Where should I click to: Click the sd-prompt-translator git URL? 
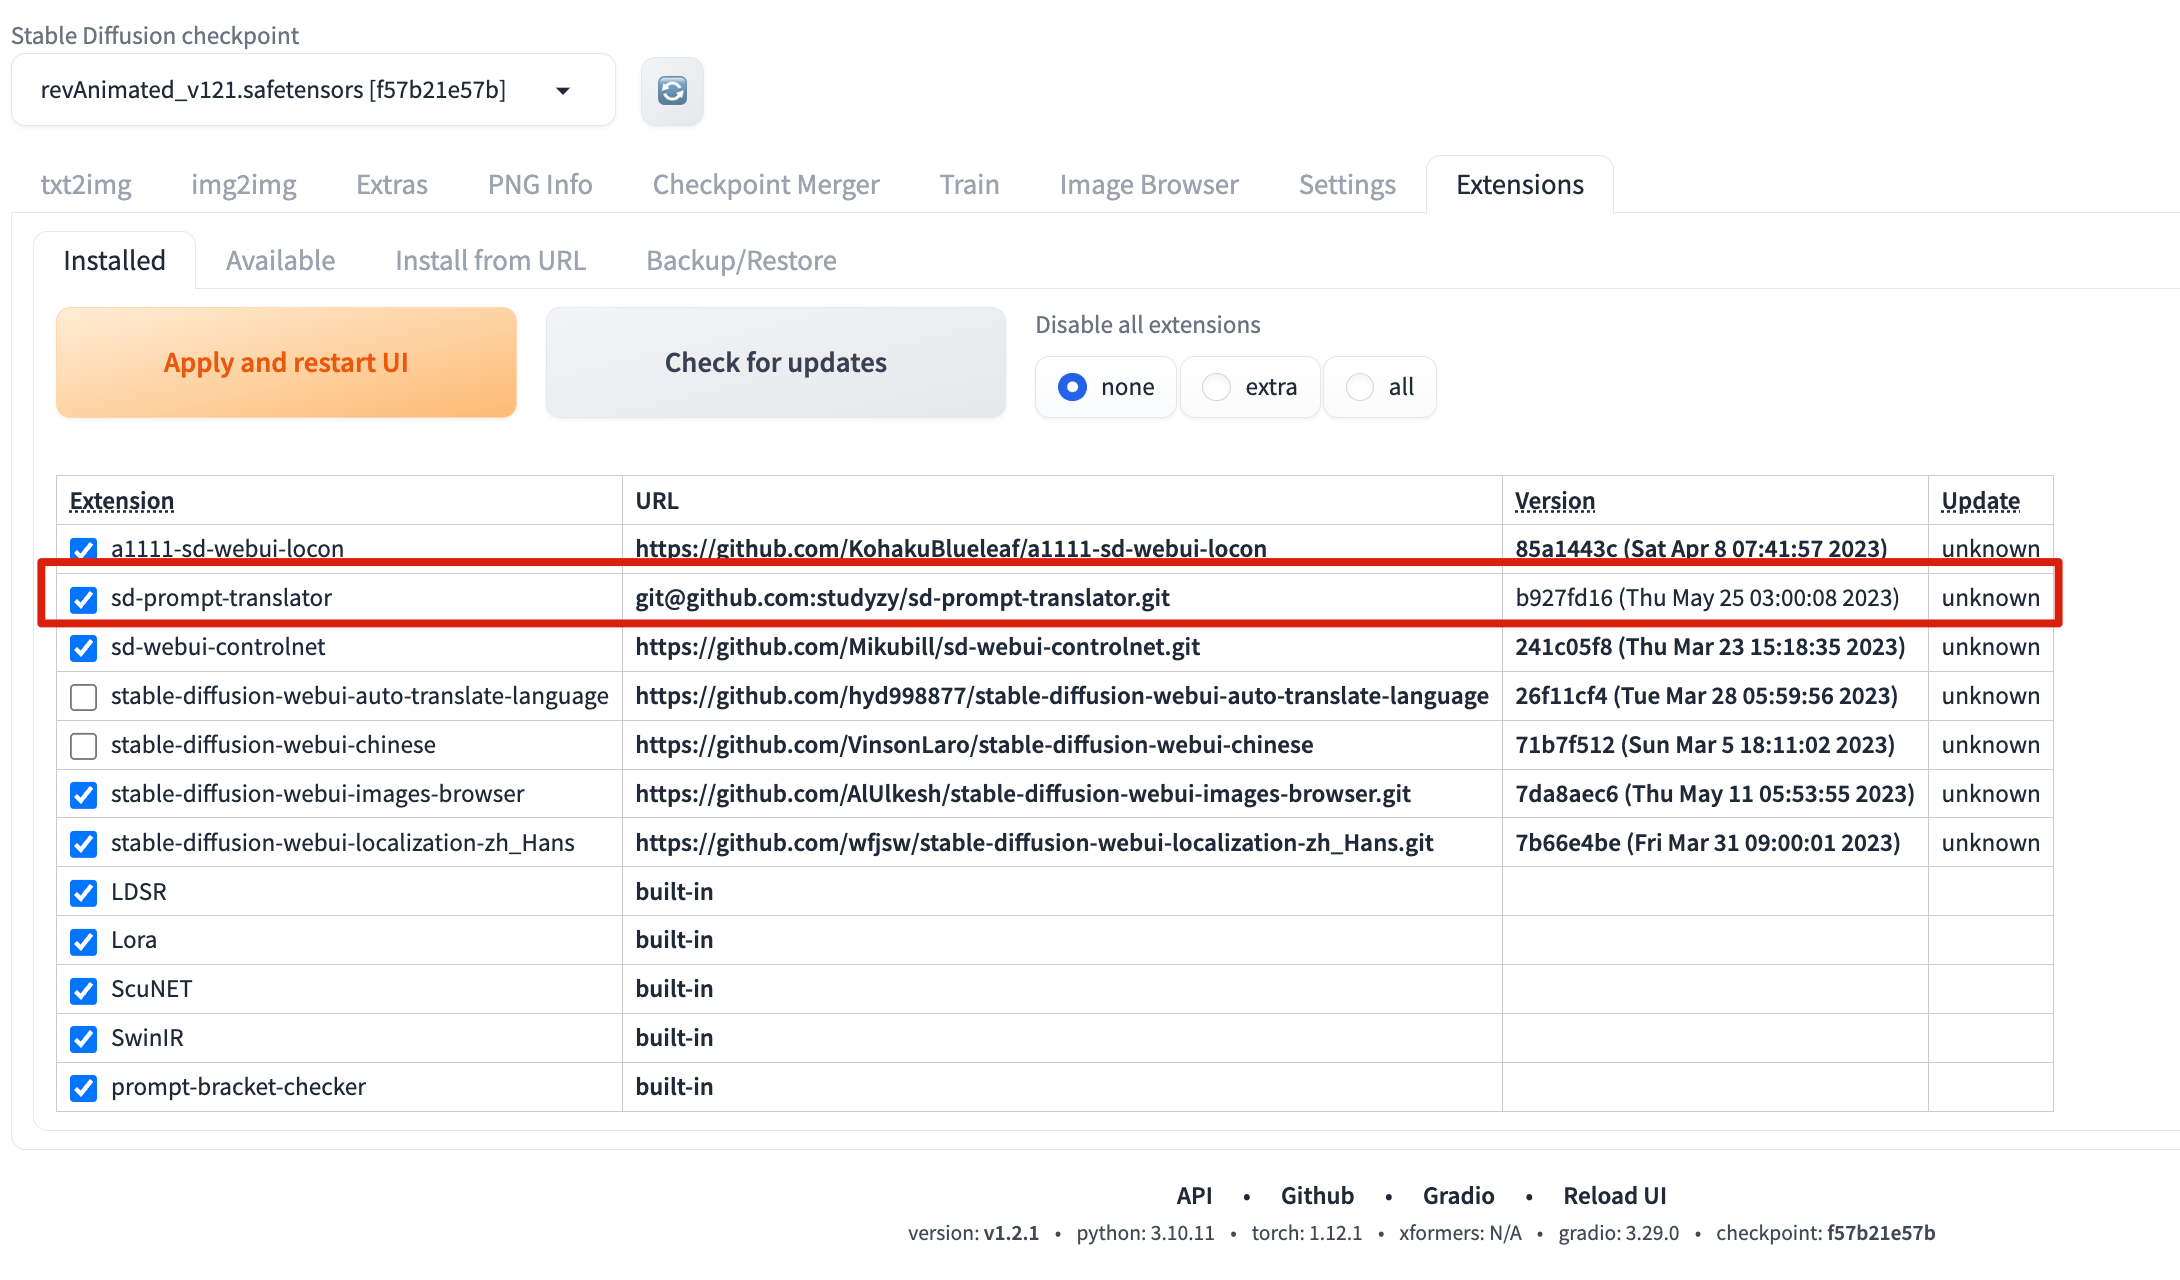[902, 598]
